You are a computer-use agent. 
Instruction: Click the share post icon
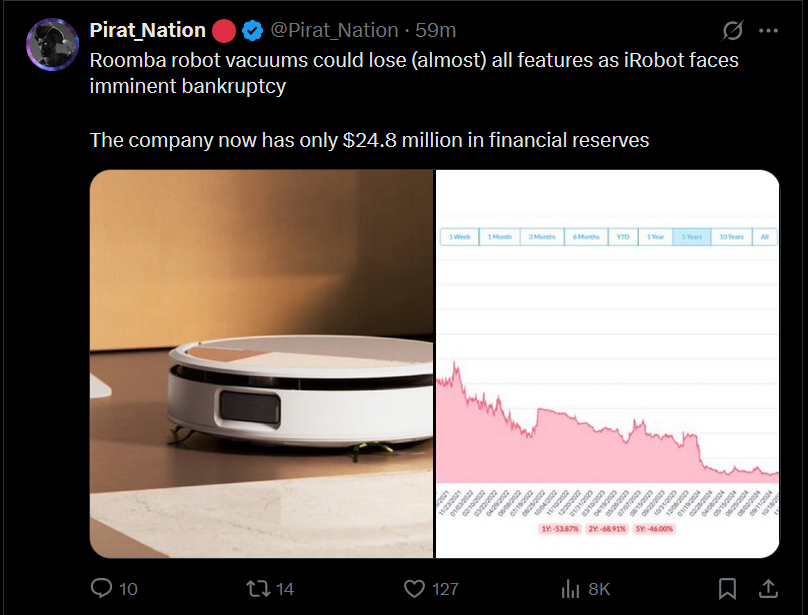pos(768,588)
